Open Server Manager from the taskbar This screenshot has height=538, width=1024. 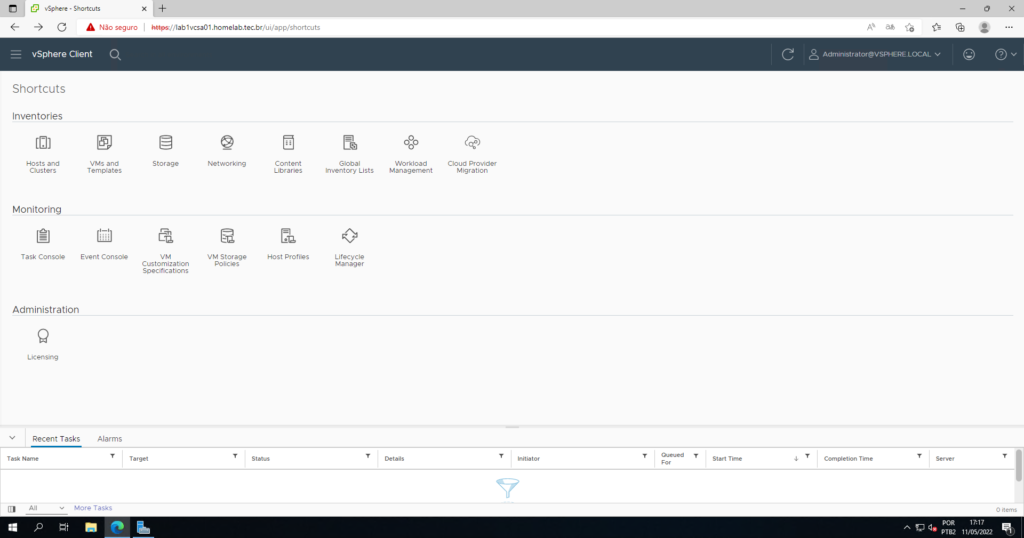coord(143,528)
